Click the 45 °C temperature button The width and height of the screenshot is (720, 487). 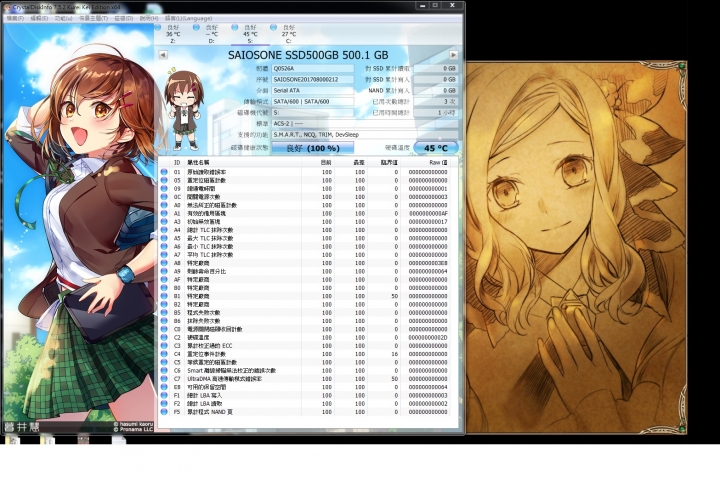coord(436,148)
